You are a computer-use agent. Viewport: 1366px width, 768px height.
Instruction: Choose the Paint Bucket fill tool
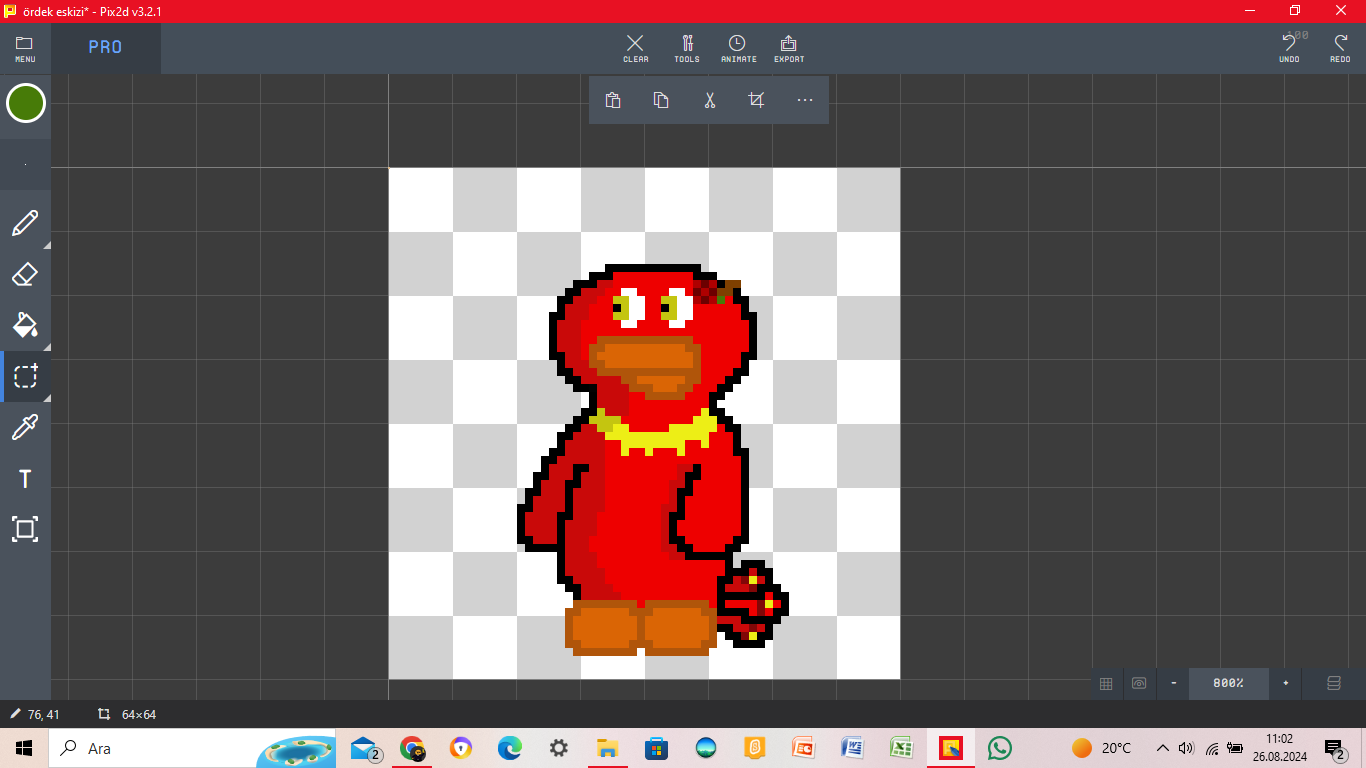[x=25, y=325]
